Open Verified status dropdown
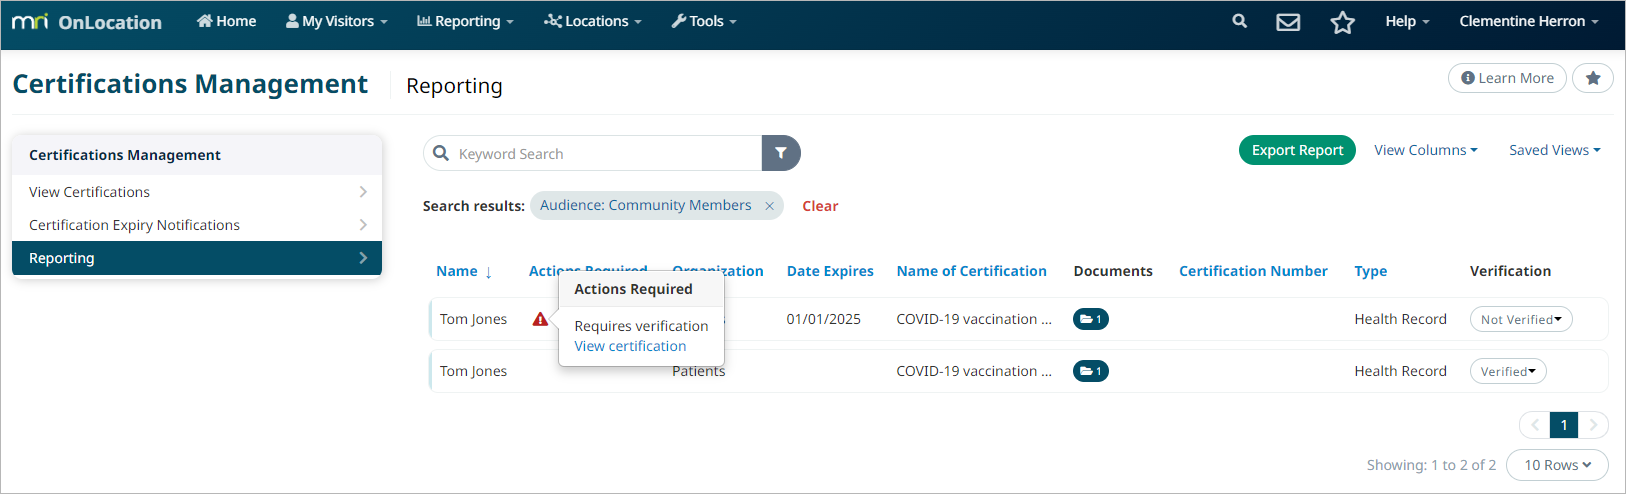1626x494 pixels. (x=1508, y=371)
